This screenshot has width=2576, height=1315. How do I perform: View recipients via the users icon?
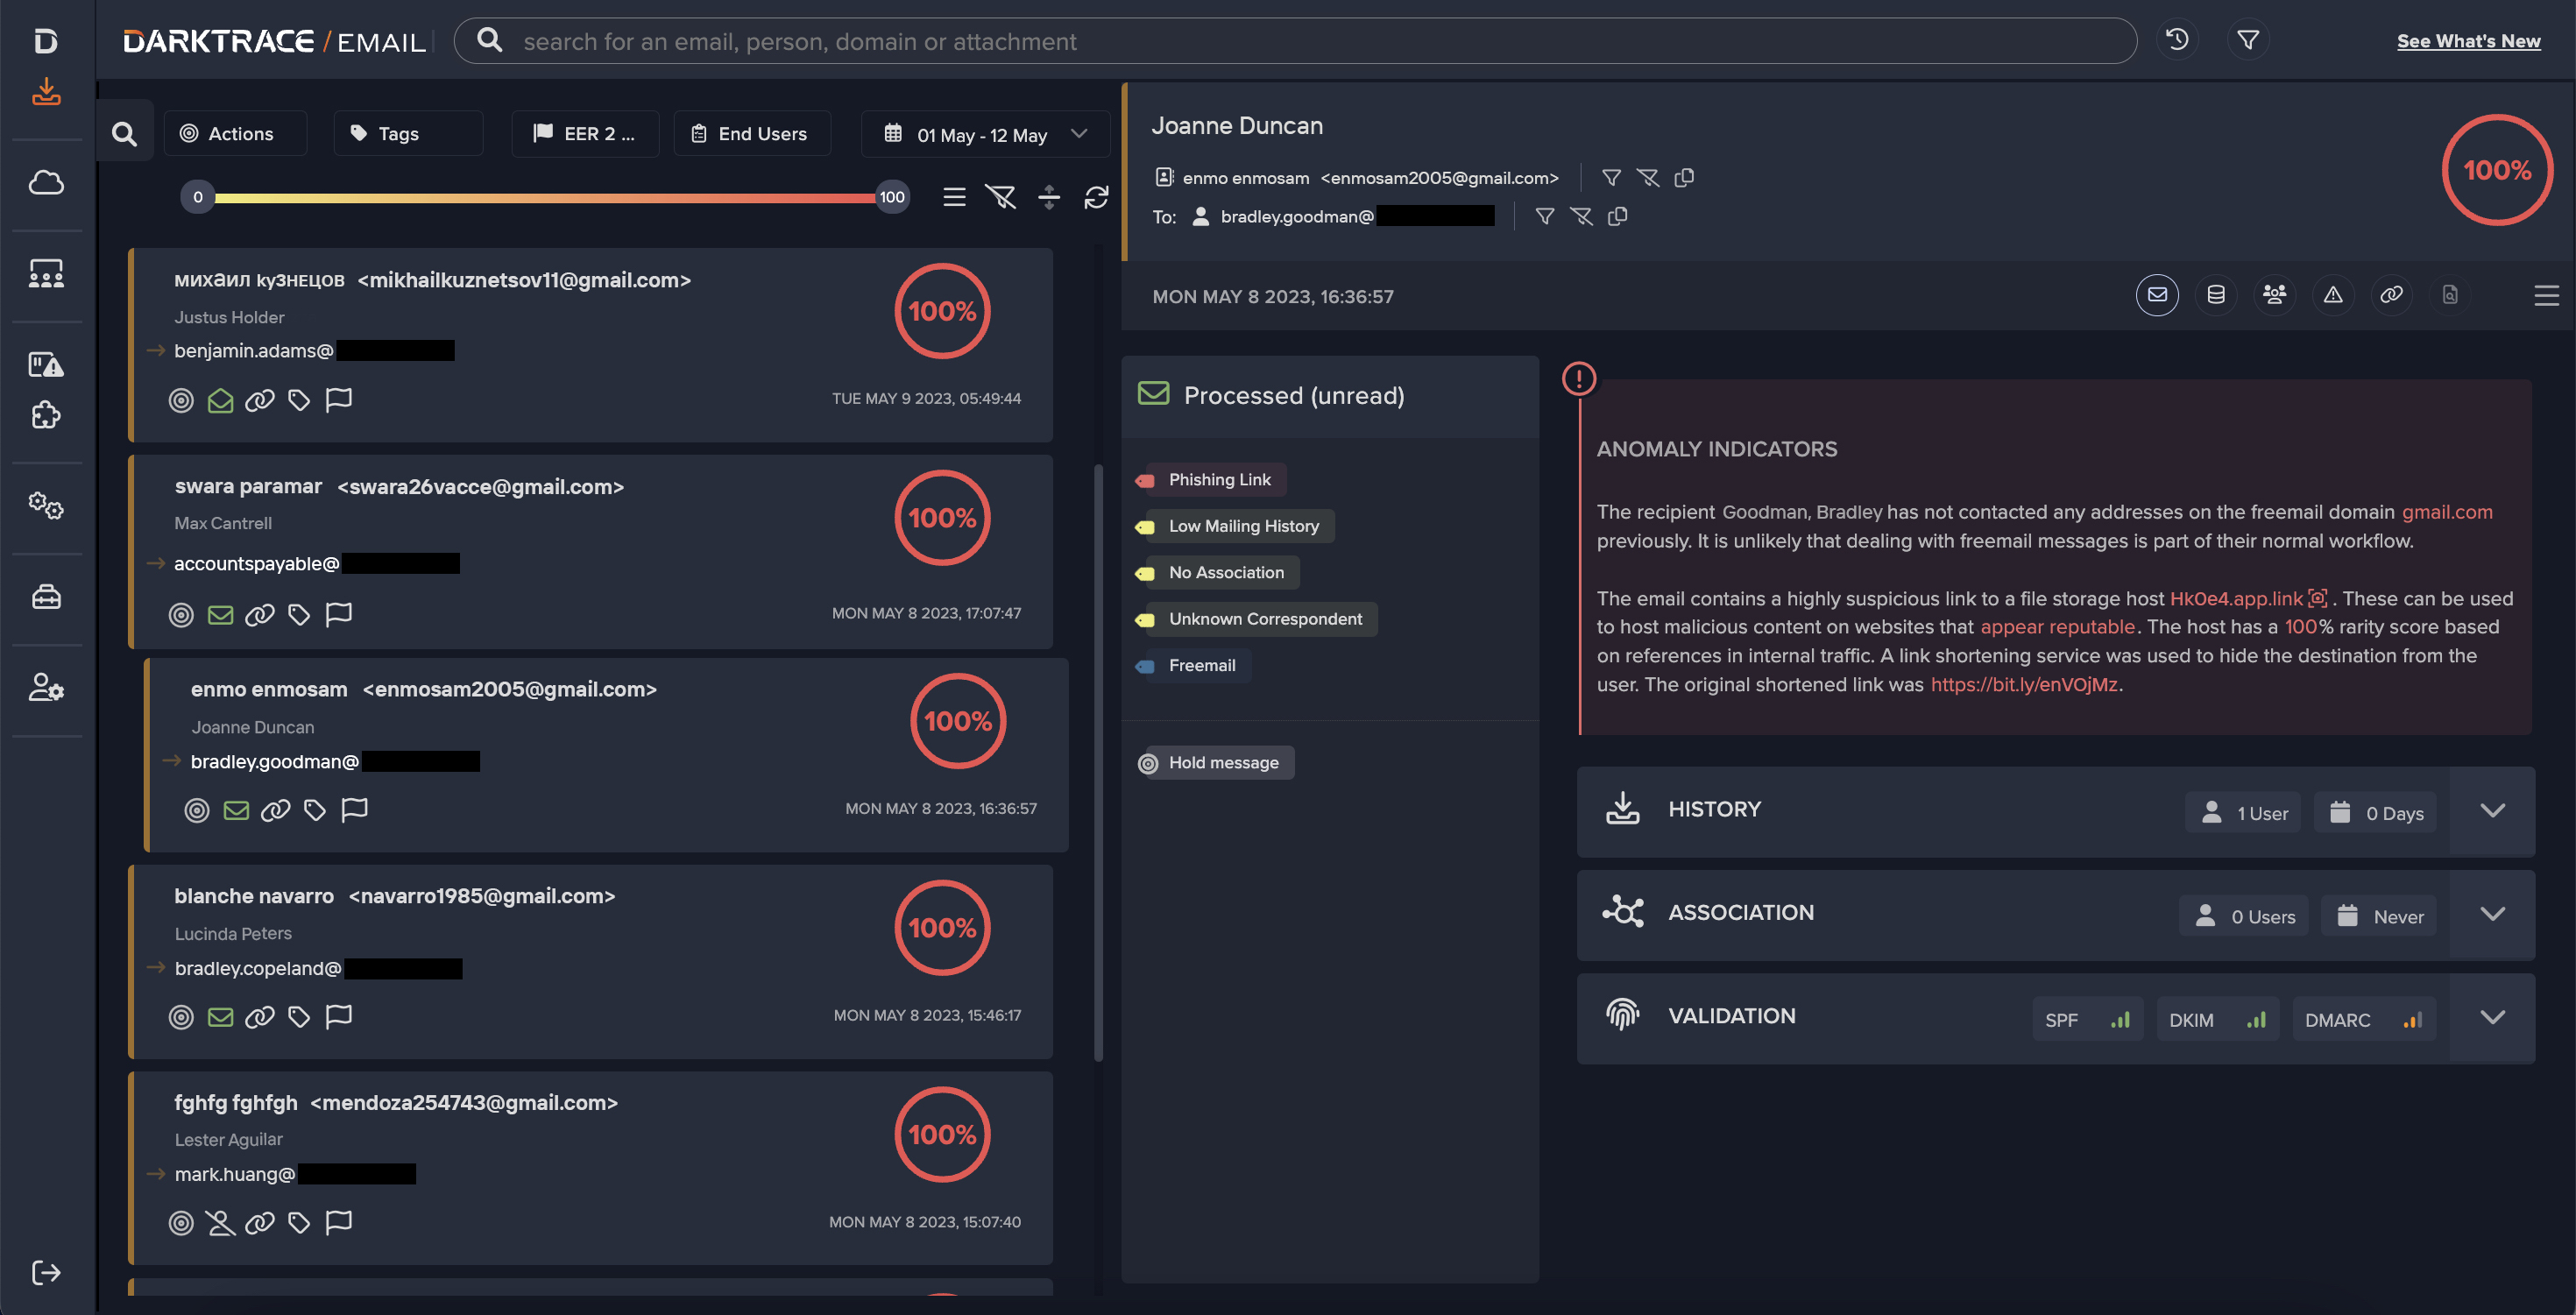click(x=2275, y=295)
